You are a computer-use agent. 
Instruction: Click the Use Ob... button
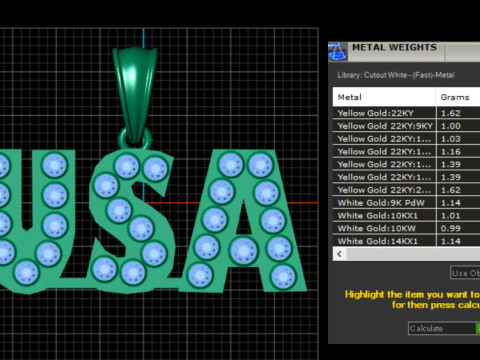(x=465, y=273)
